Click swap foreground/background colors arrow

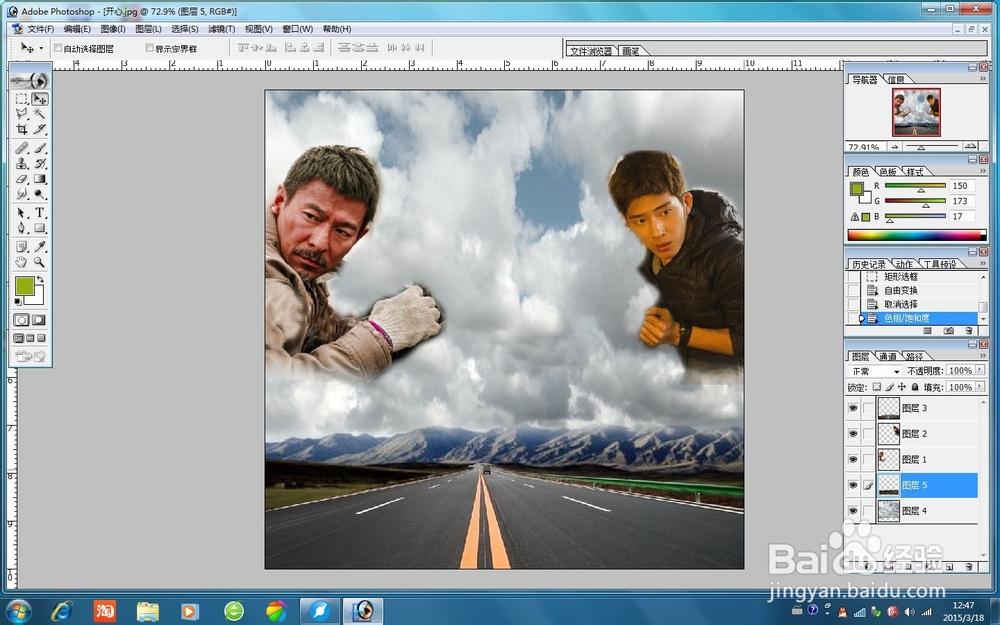41,279
